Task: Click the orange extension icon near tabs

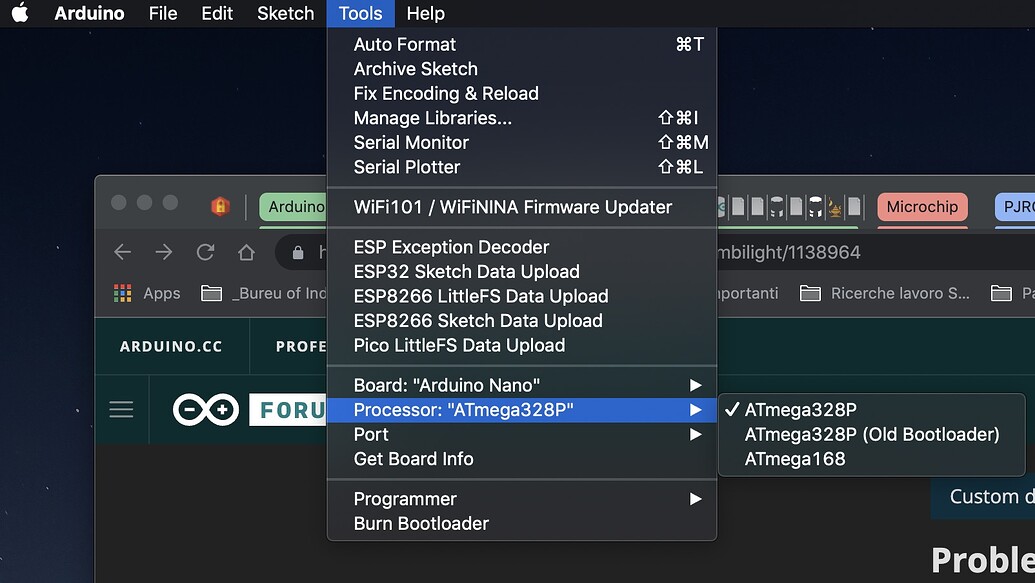Action: click(x=222, y=206)
